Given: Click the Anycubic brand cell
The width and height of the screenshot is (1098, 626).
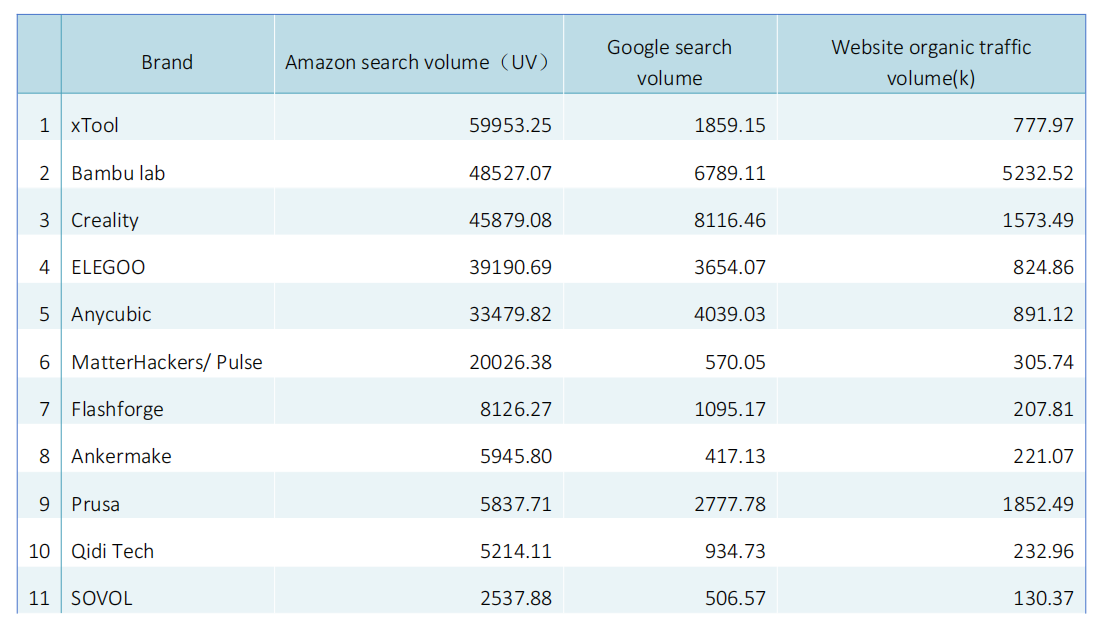Looking at the screenshot, I should pyautogui.click(x=111, y=314).
